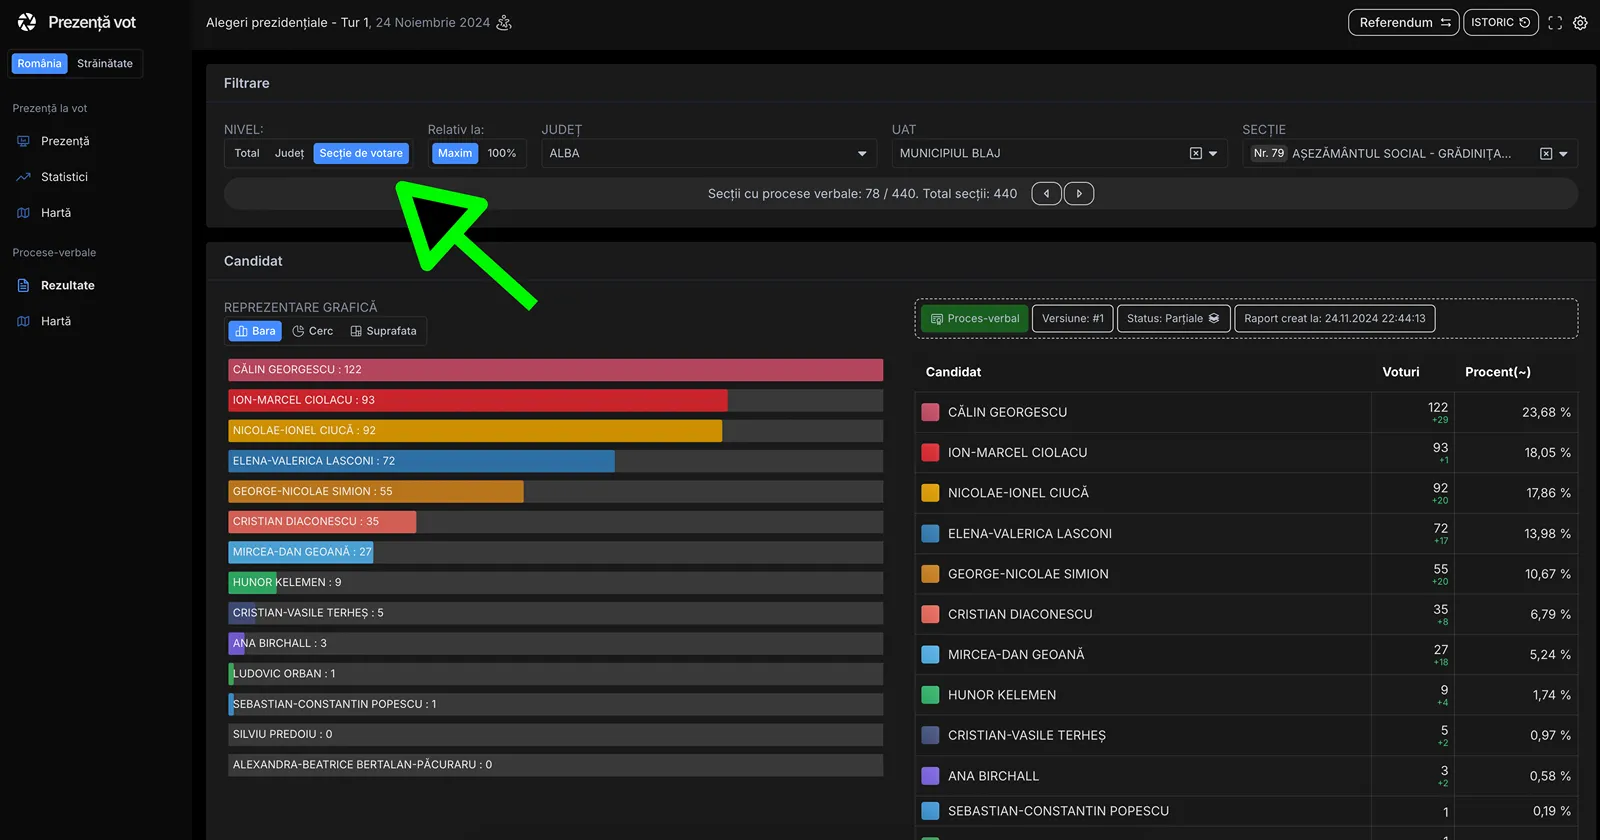Click the CĂLIN GEORGESCU : 122 bar
The image size is (1600, 840).
point(555,370)
